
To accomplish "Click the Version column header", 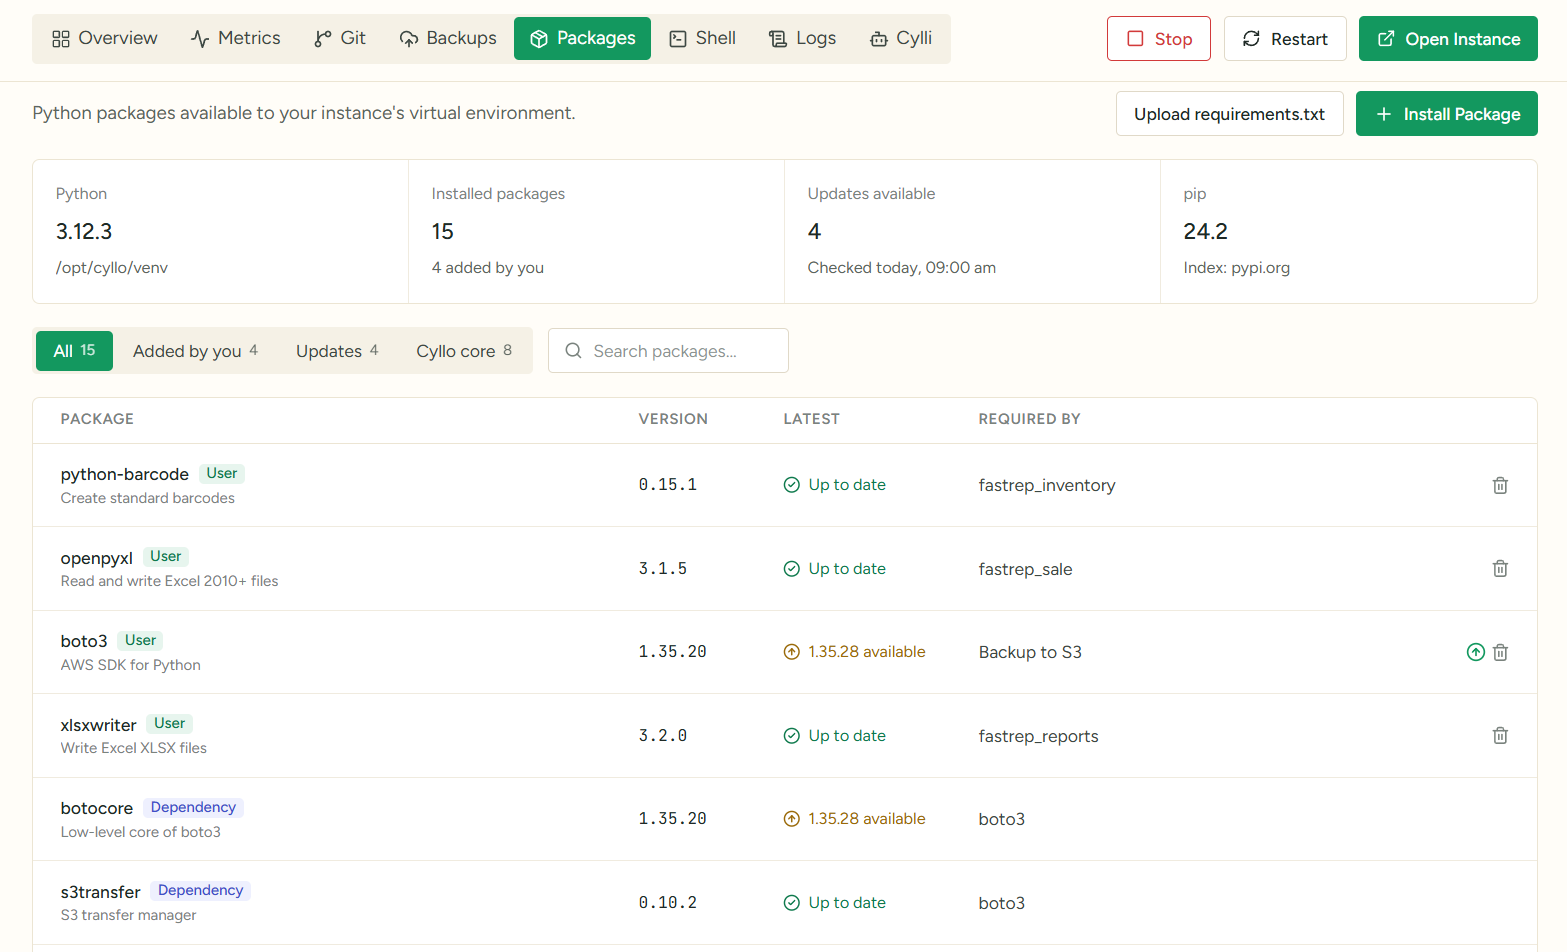I will [673, 419].
